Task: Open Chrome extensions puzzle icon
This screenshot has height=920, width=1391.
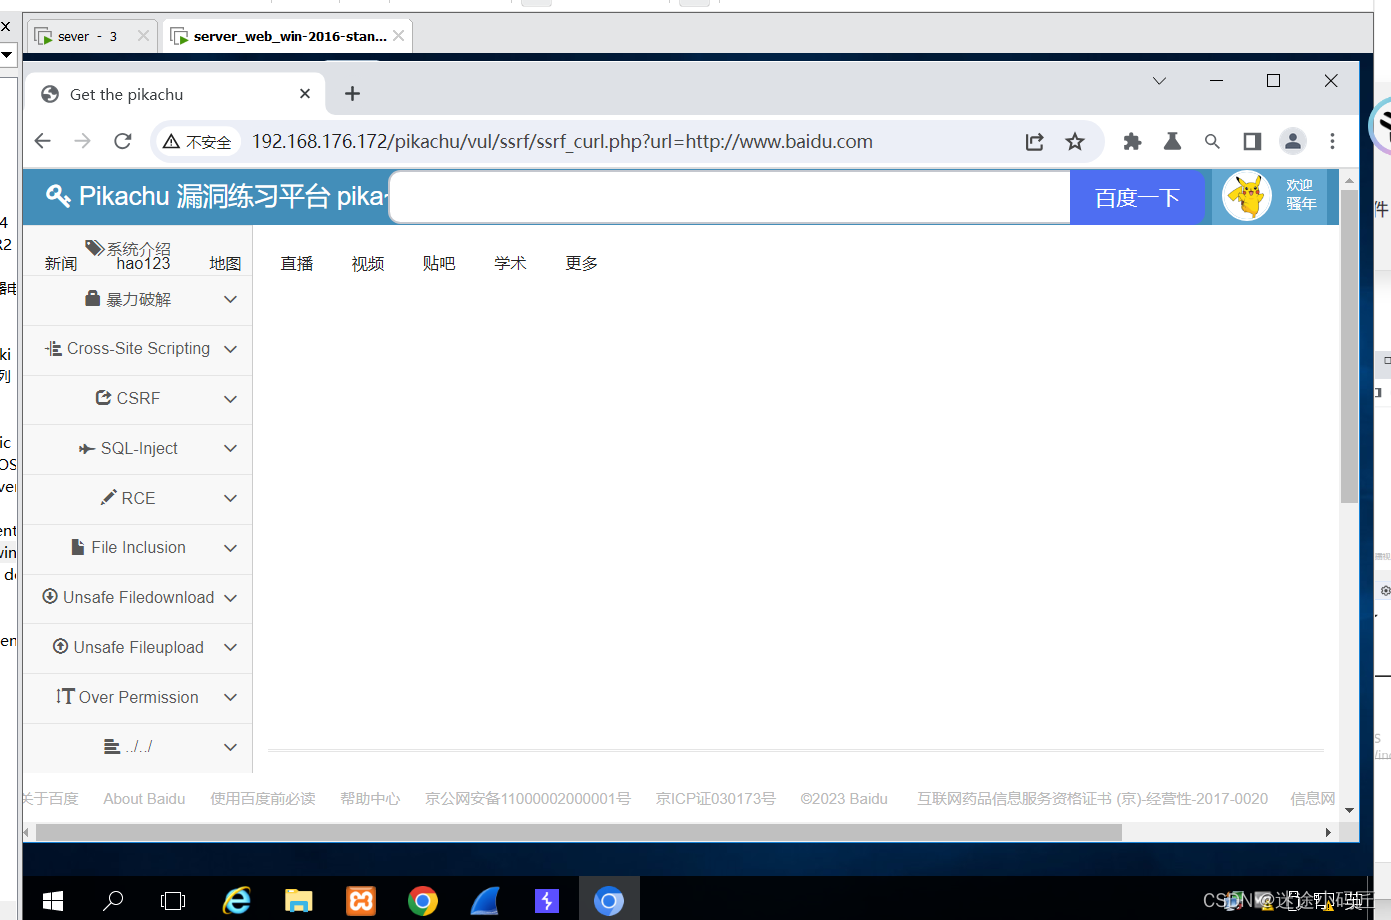Action: [1132, 142]
